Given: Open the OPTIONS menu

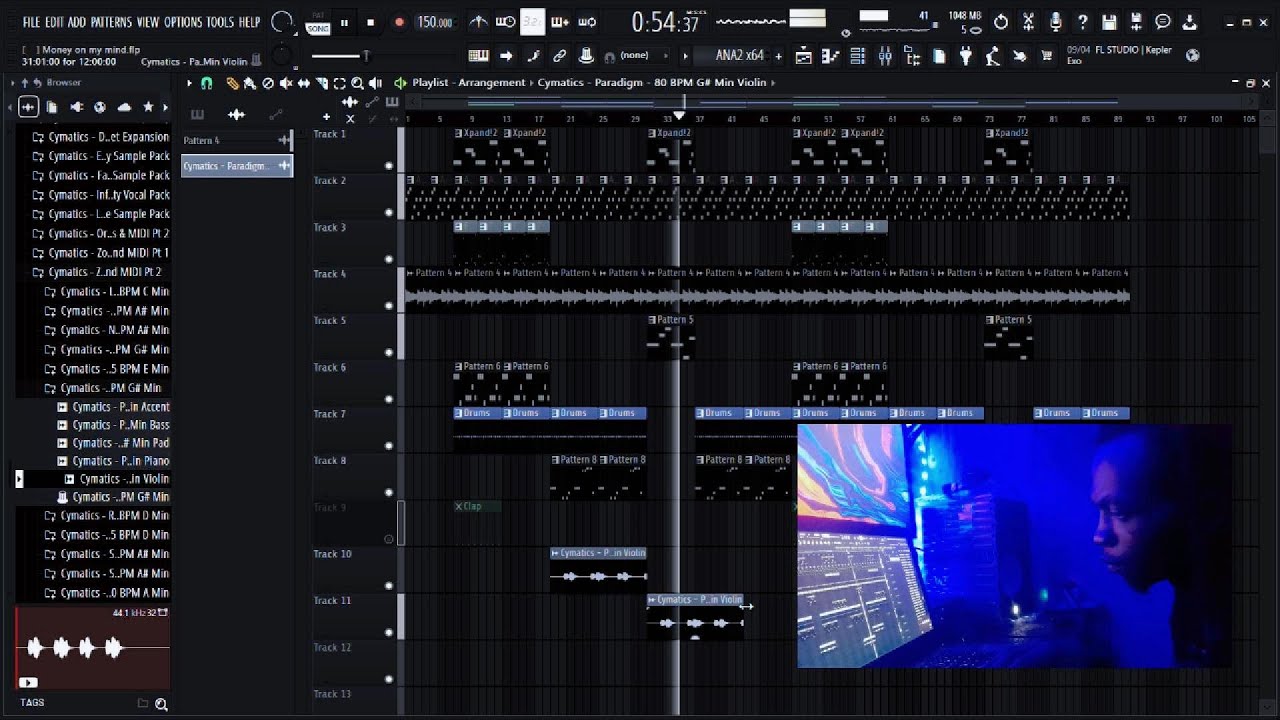Looking at the screenshot, I should 183,22.
